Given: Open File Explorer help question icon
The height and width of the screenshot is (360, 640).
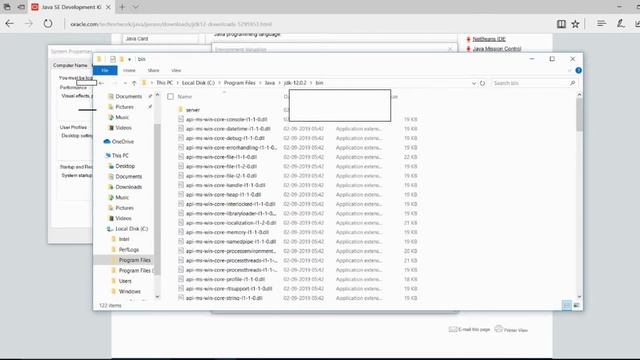Looking at the screenshot, I should pos(578,70).
